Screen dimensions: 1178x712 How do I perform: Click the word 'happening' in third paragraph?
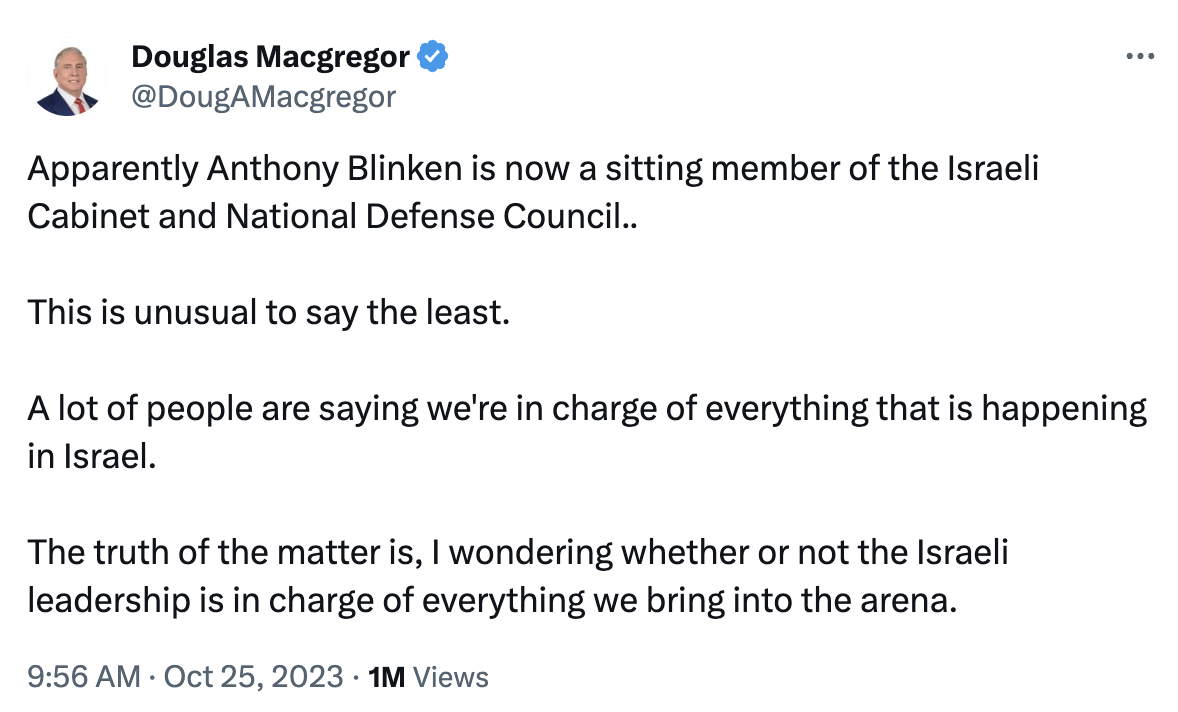(x=1065, y=409)
